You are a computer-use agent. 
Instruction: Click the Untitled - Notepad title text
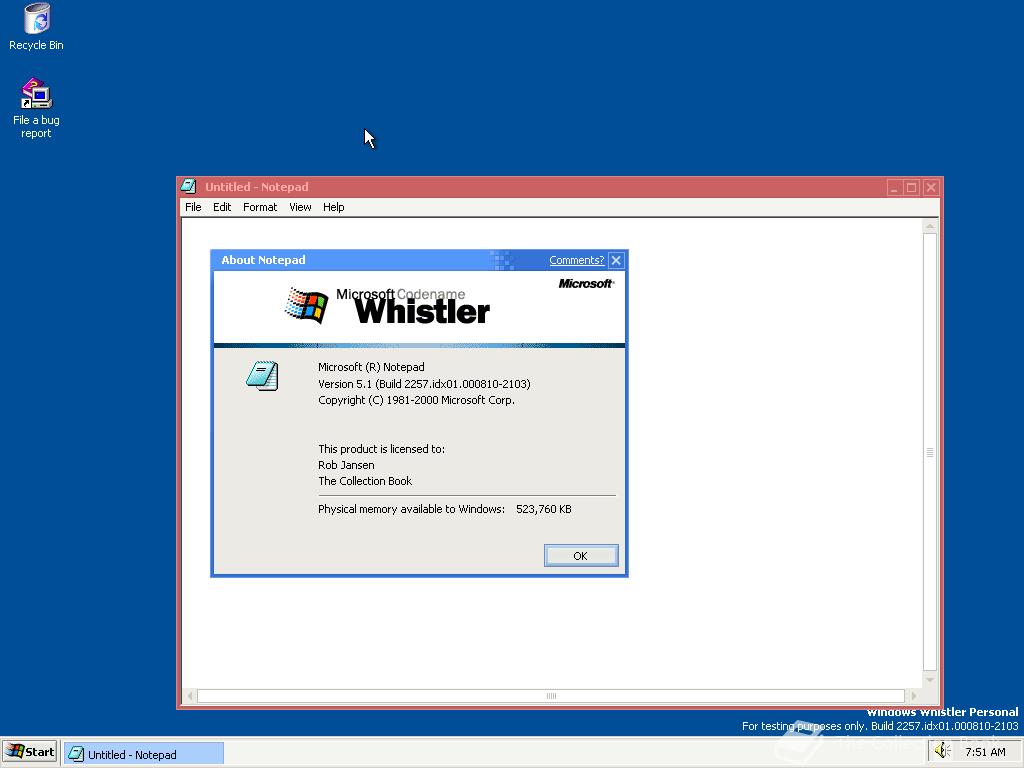click(x=257, y=187)
